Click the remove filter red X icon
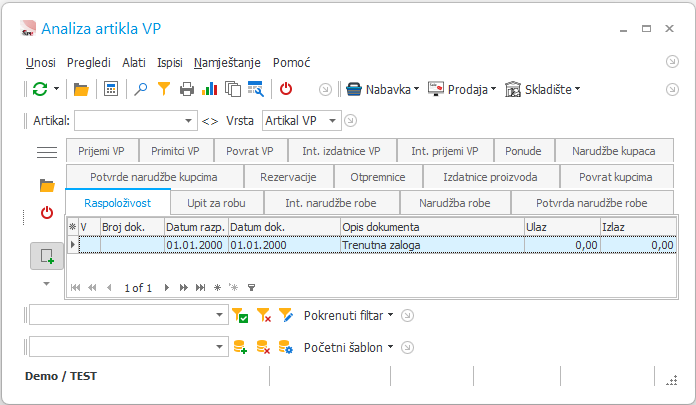 [x=264, y=315]
